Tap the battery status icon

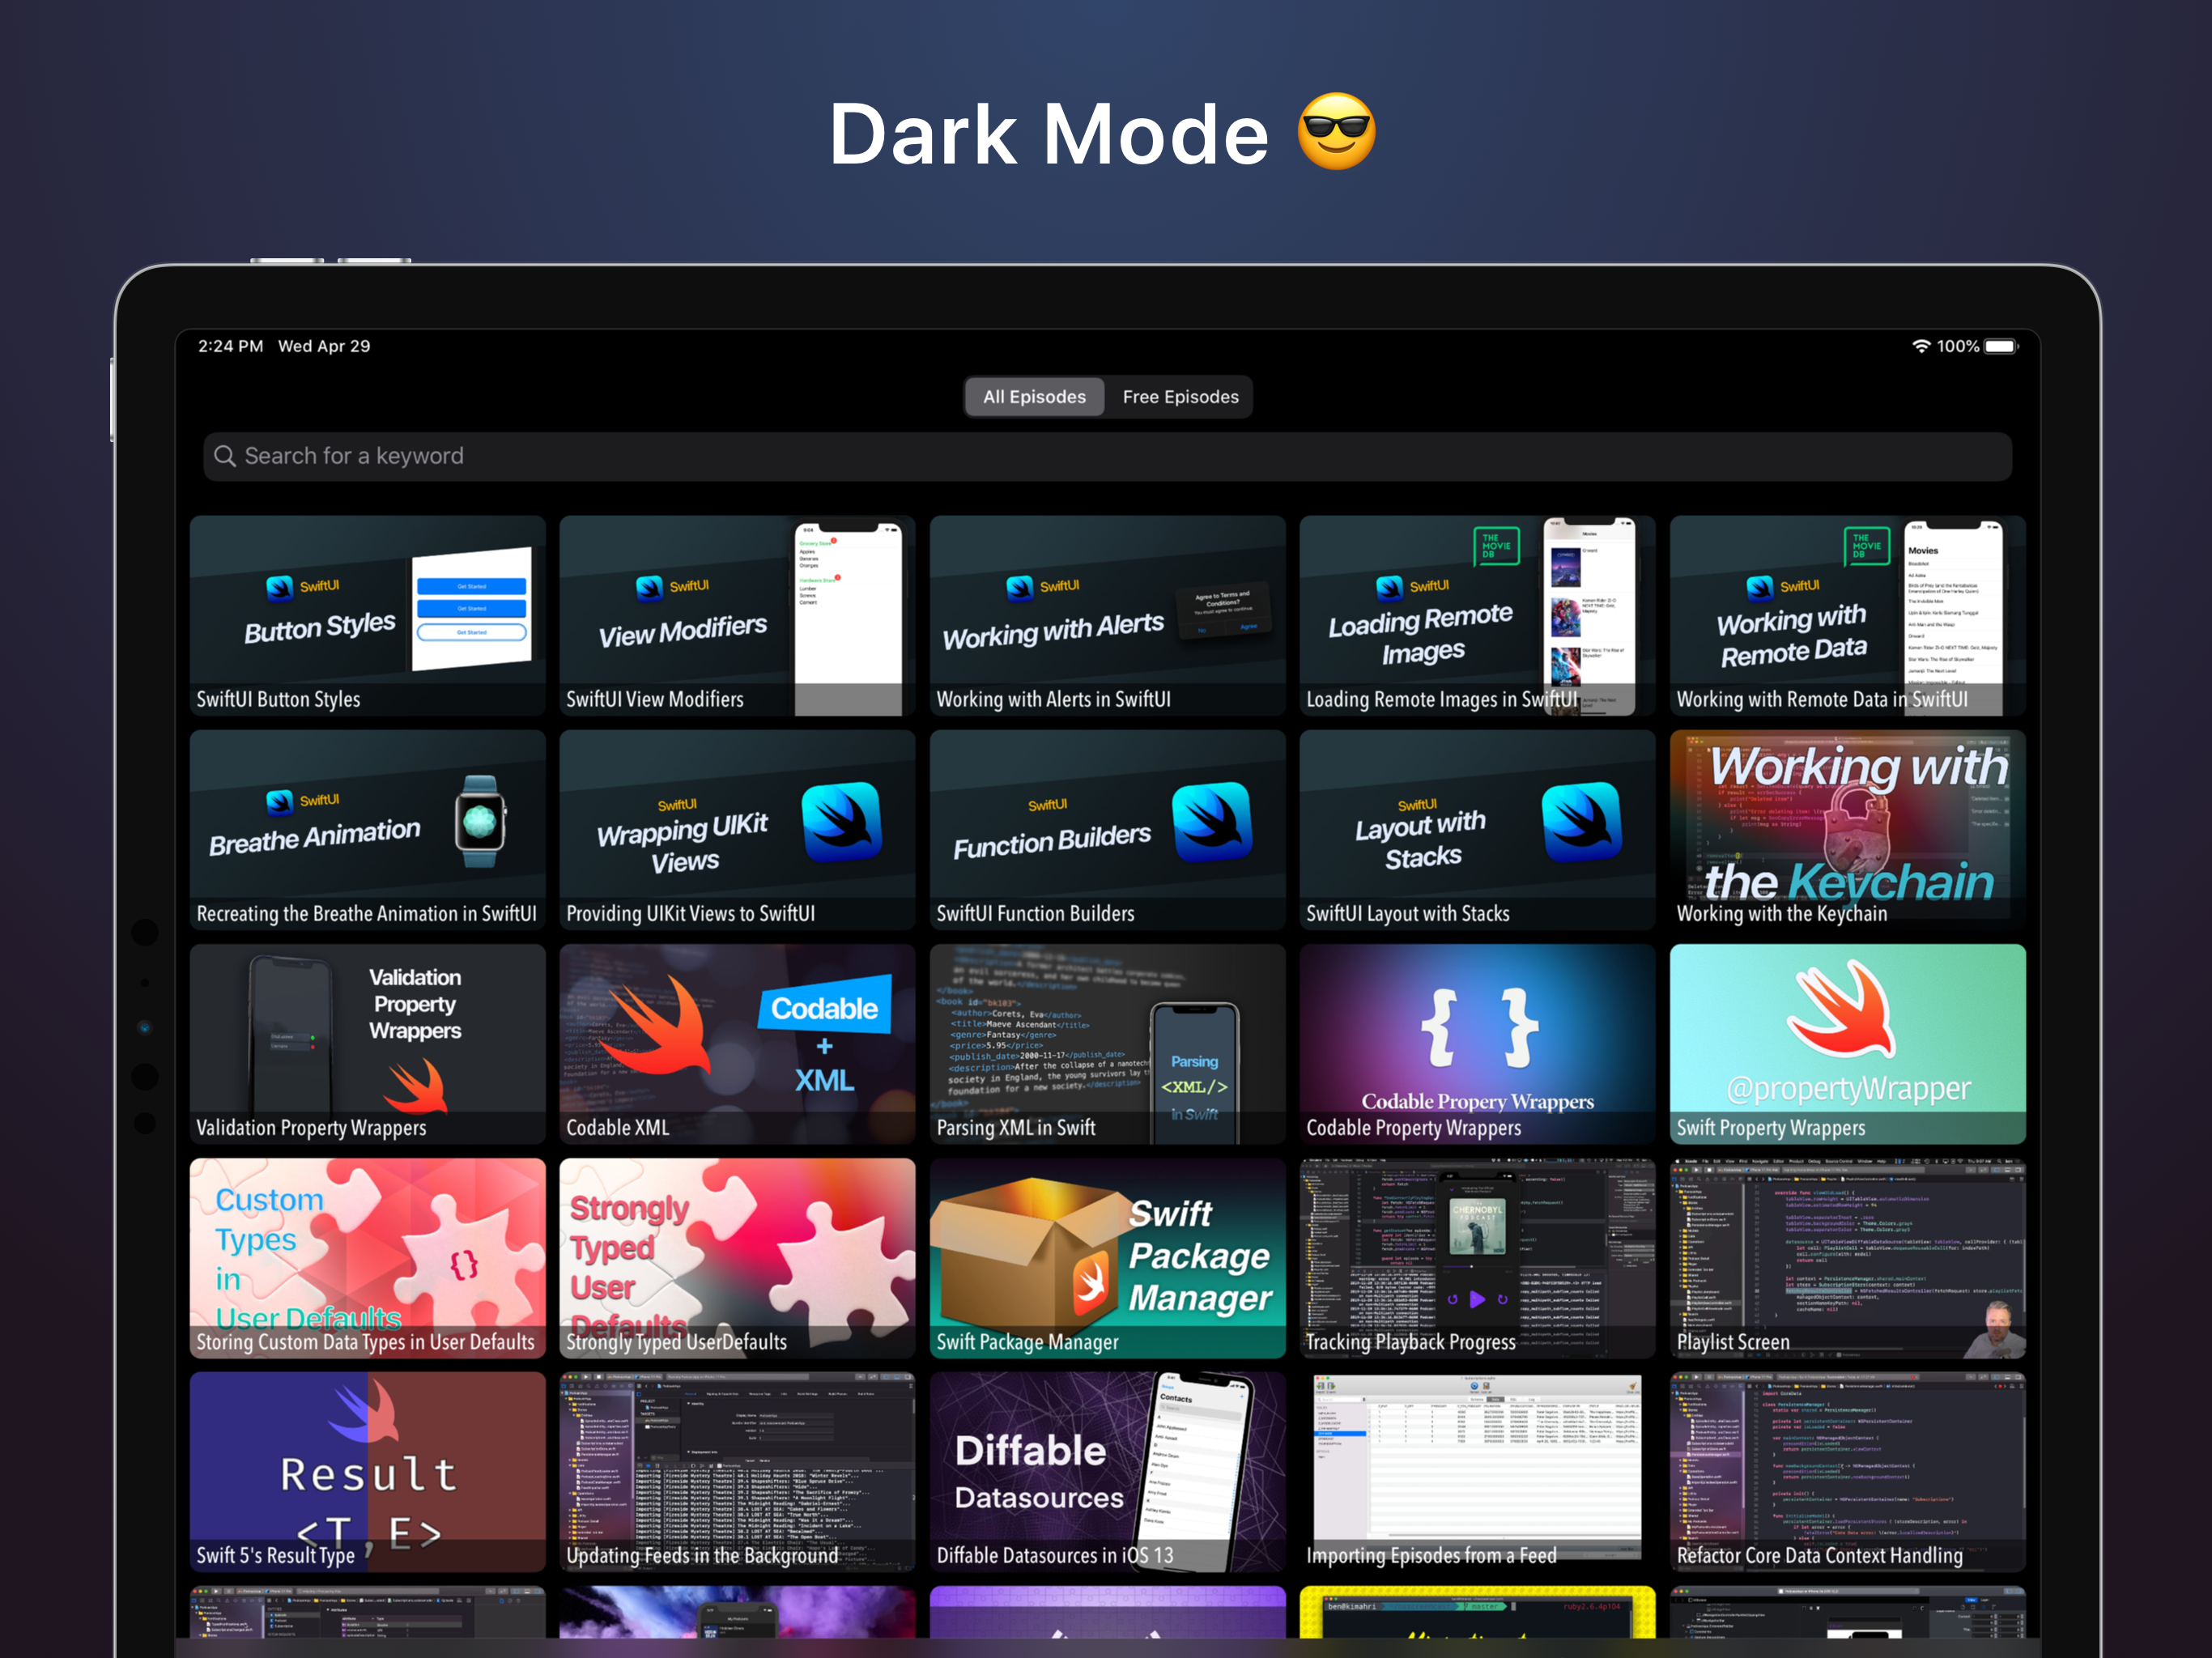click(2001, 346)
